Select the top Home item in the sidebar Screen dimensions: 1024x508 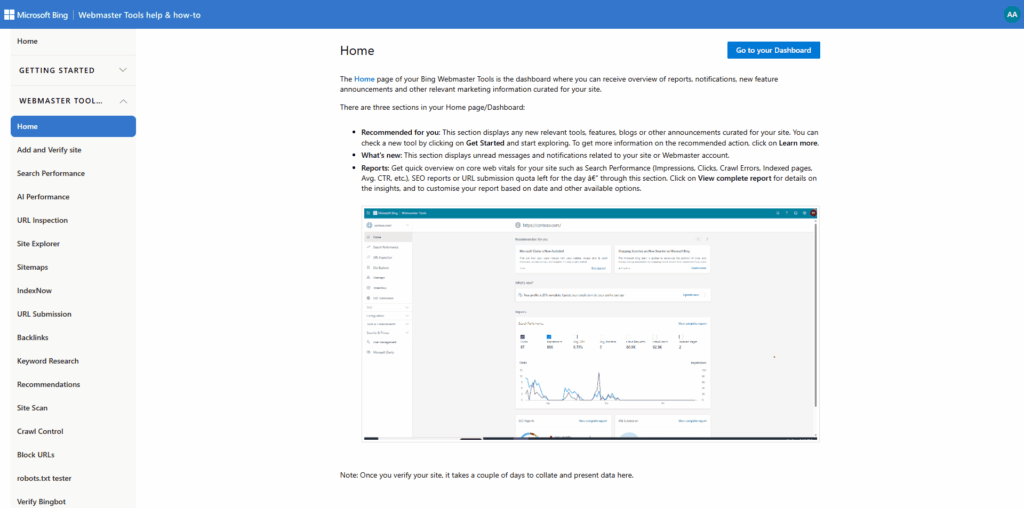click(28, 41)
